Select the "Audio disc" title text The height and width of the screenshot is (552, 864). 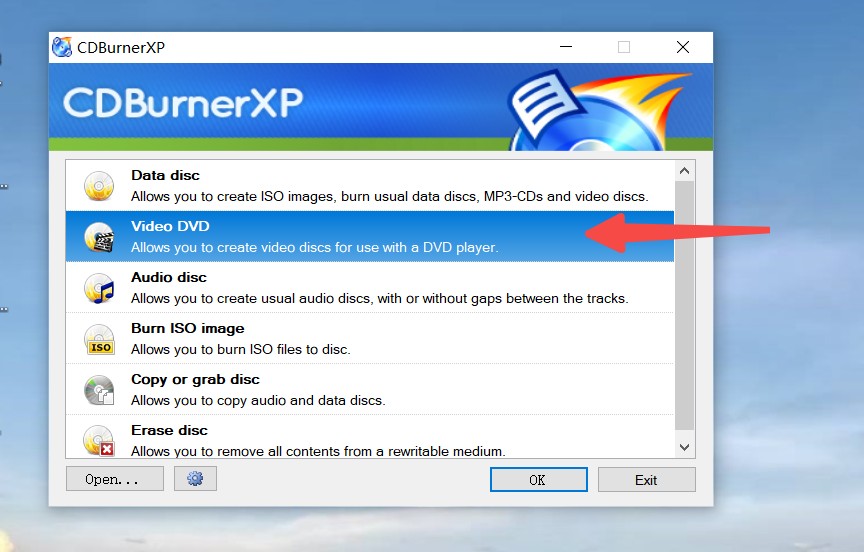pos(169,277)
